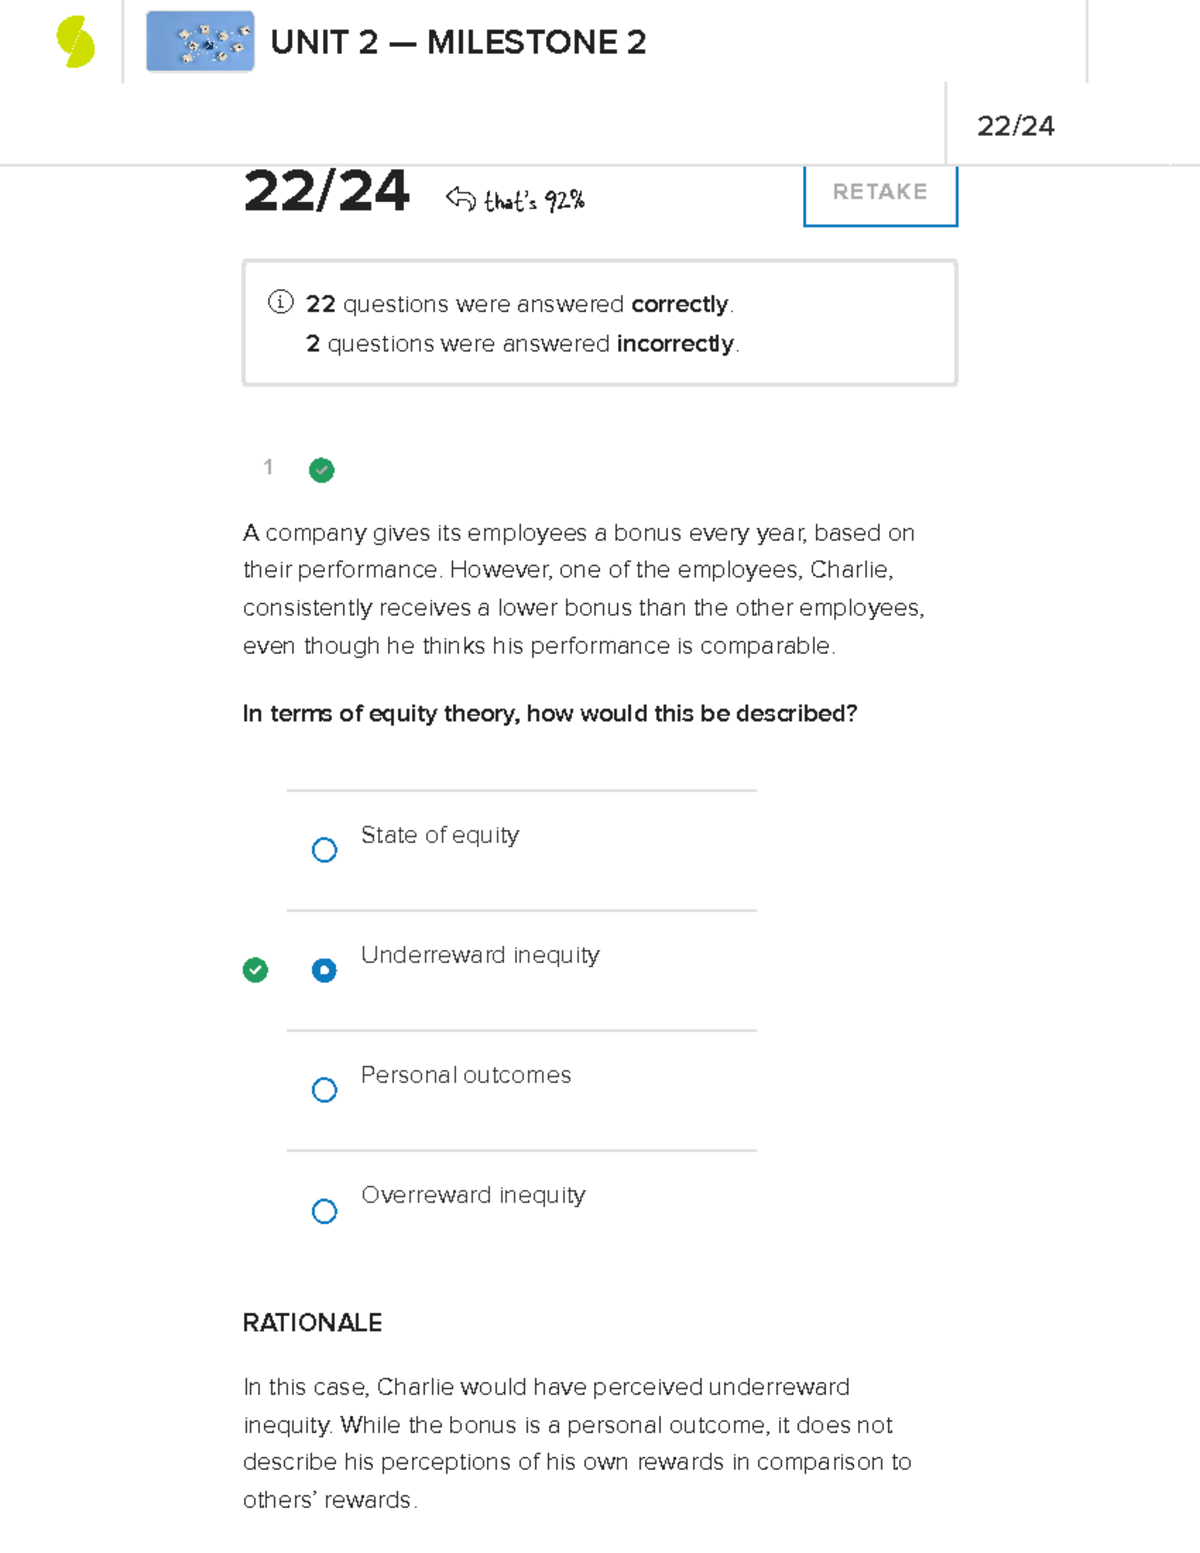Click the RATIONALE heading
Viewport: 1200px width, 1553px height.
point(312,1323)
